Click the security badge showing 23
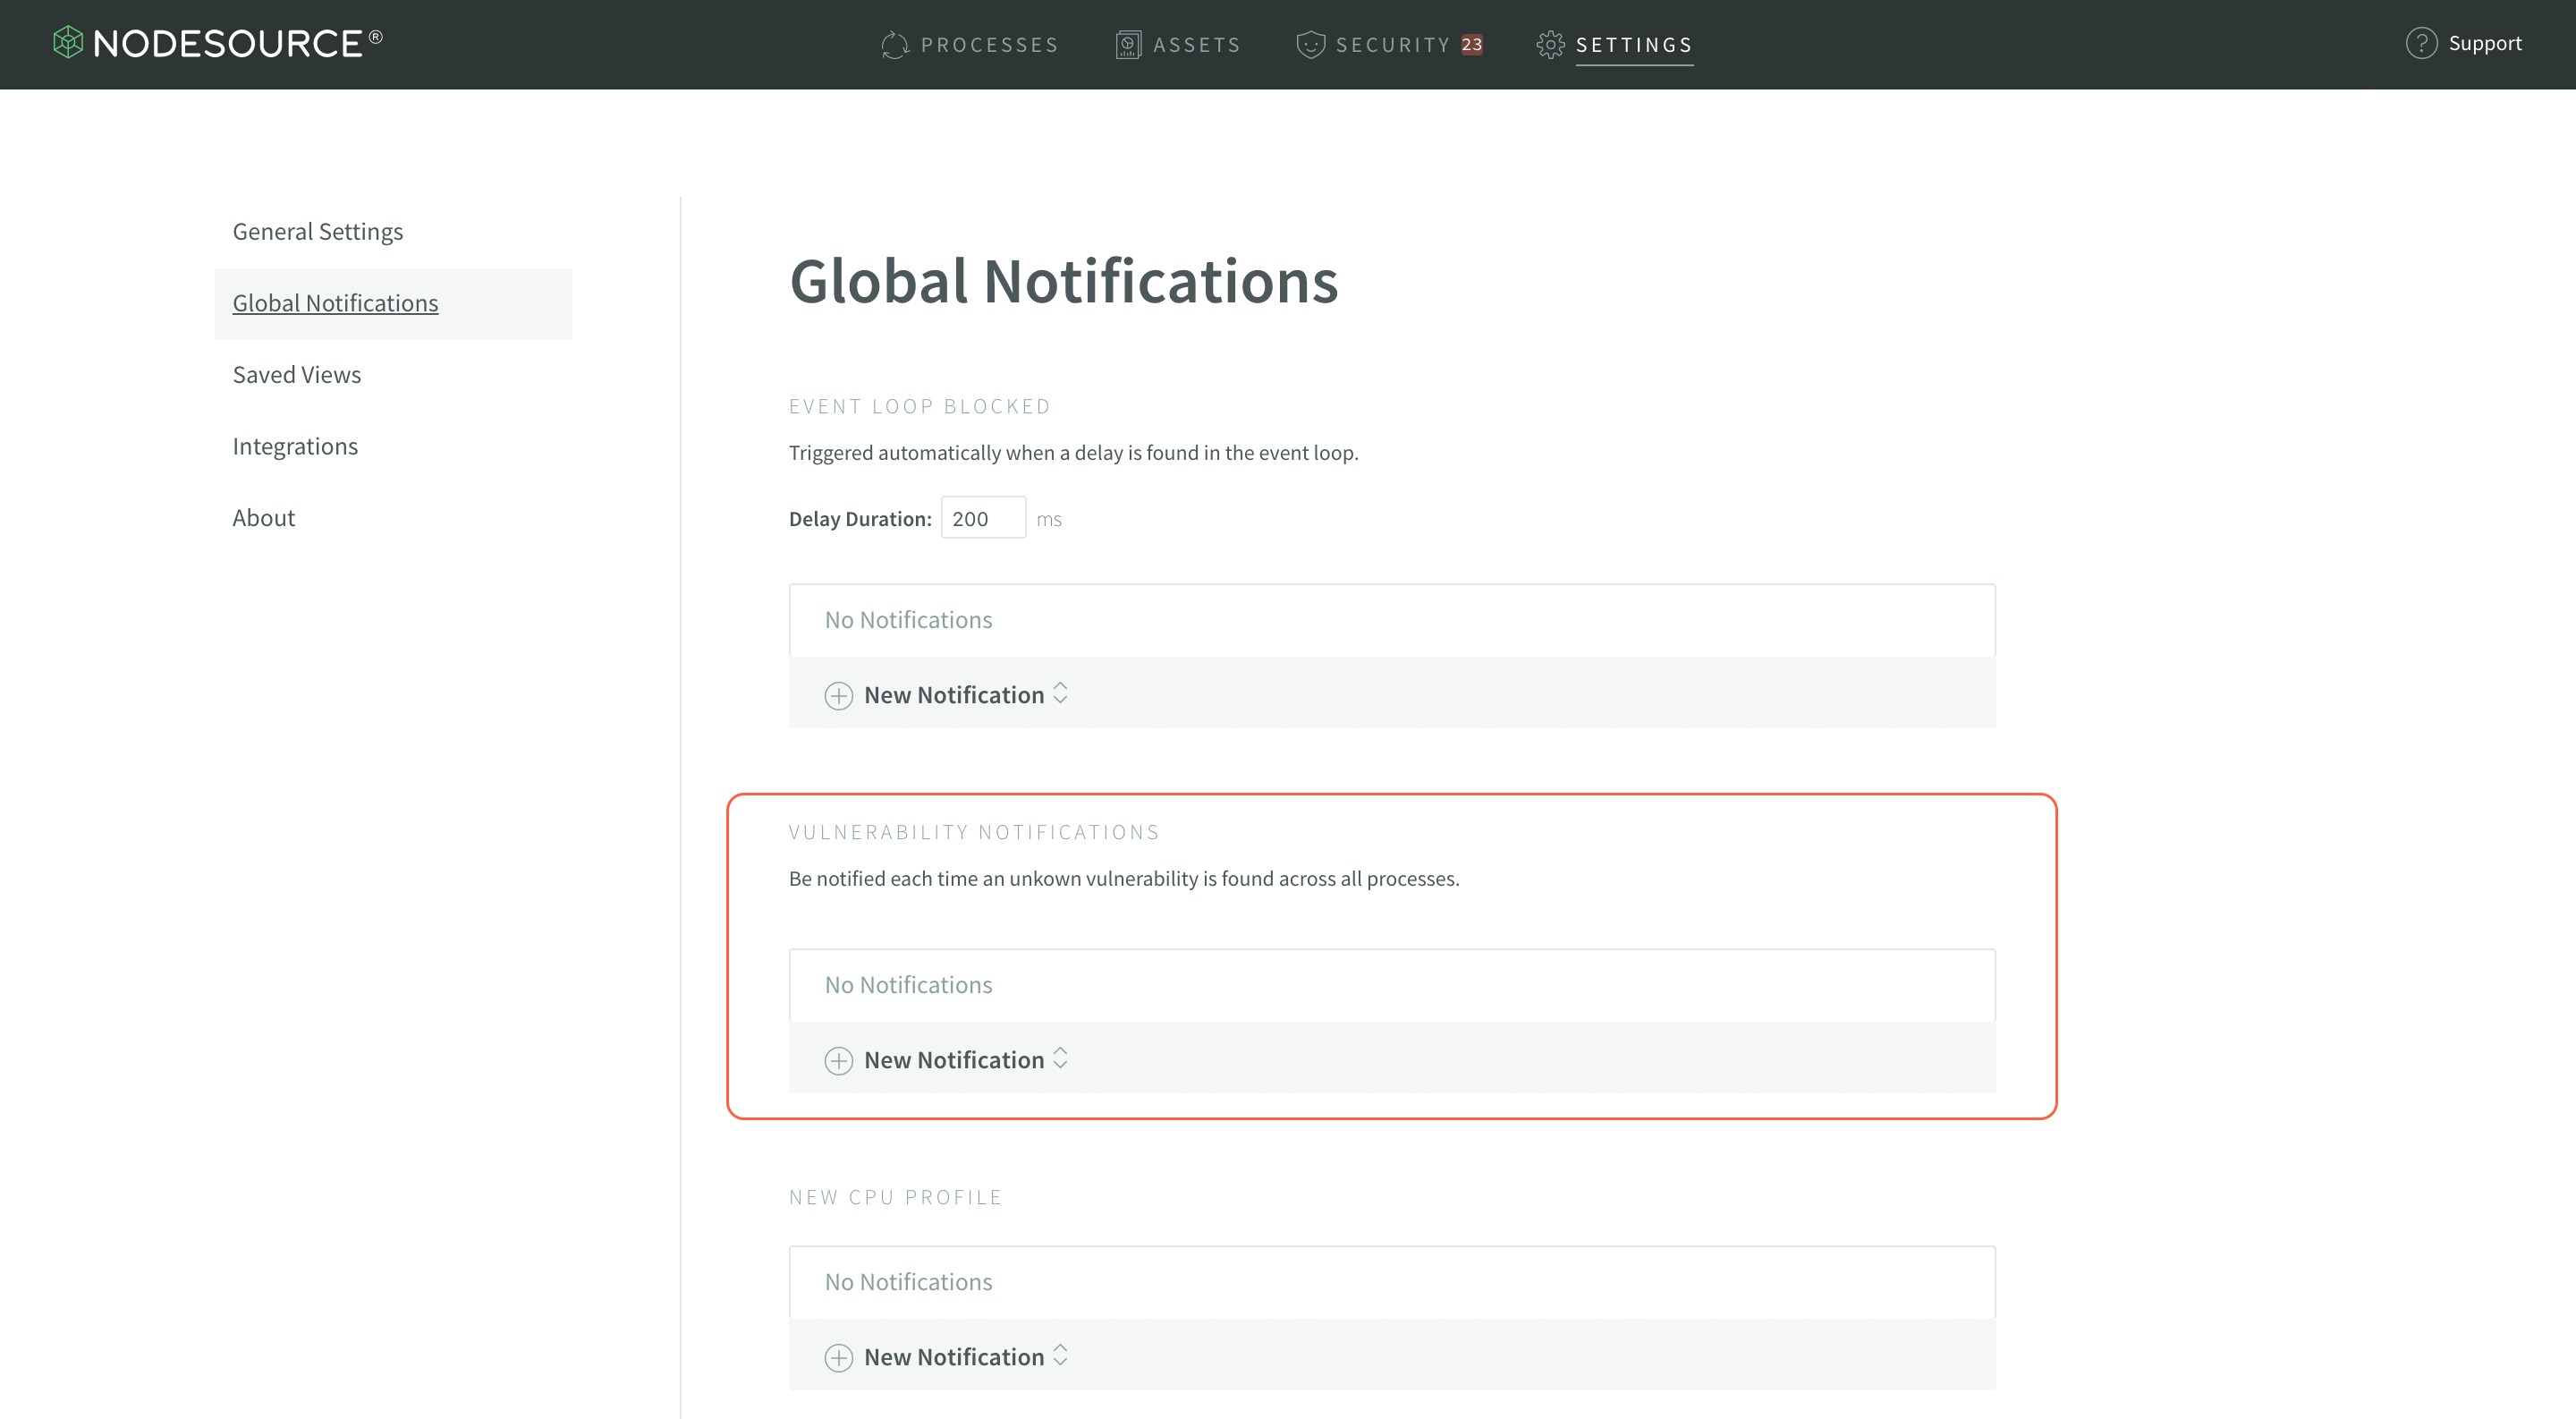 [x=1471, y=45]
